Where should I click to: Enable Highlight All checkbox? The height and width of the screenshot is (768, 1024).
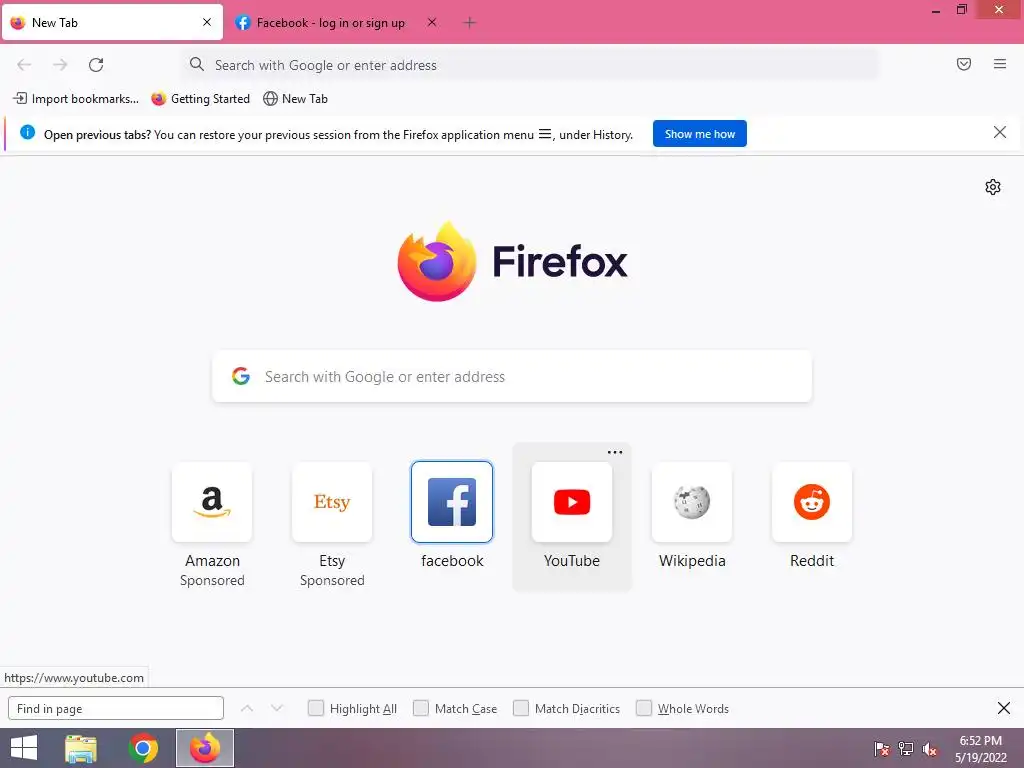pyautogui.click(x=315, y=708)
